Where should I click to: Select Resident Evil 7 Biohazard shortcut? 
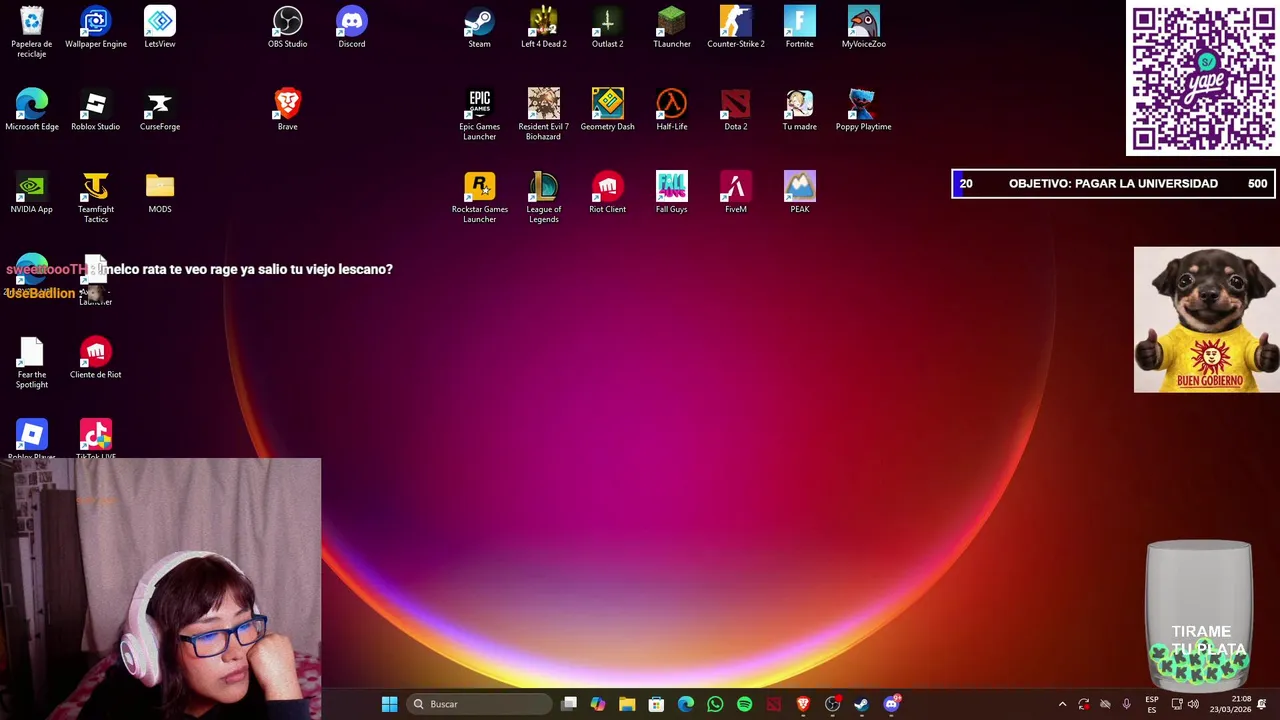(x=544, y=115)
